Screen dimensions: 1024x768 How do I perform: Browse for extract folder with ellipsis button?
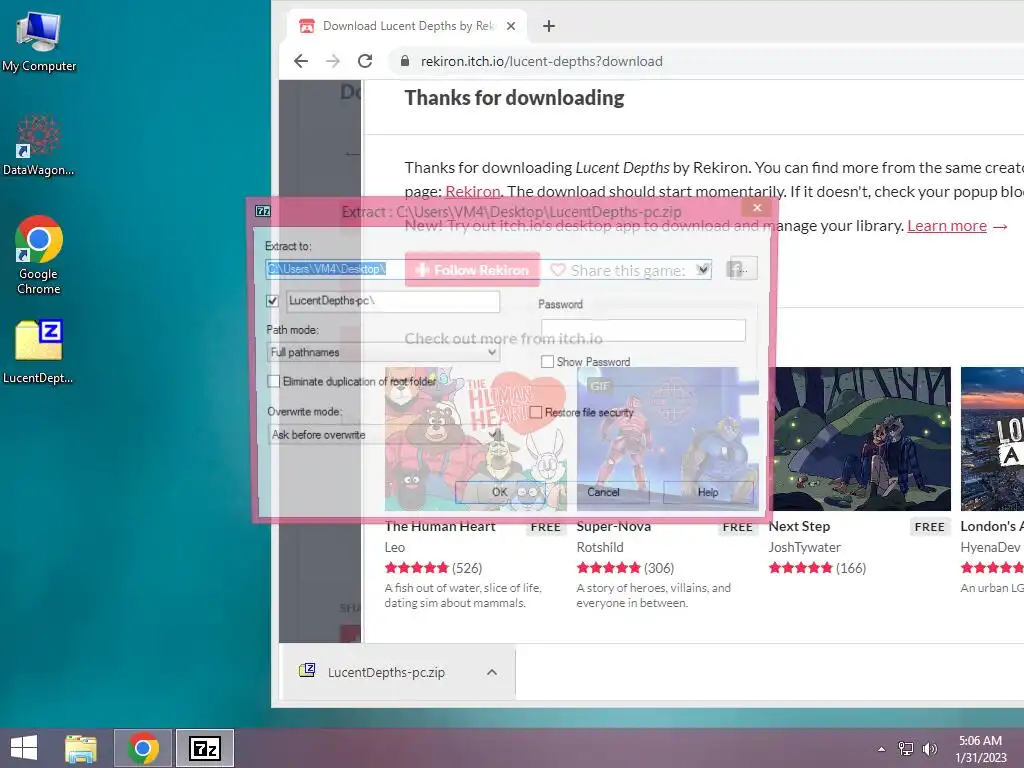742,269
